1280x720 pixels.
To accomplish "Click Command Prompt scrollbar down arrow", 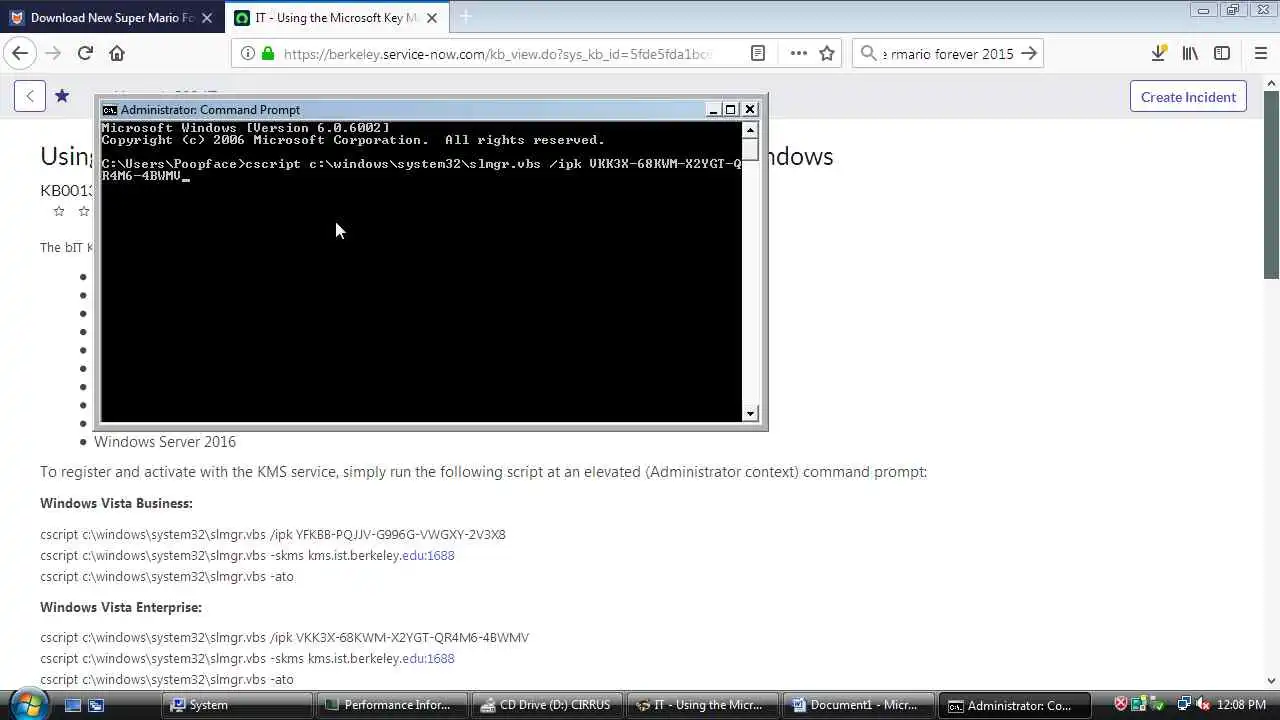I will coord(750,413).
